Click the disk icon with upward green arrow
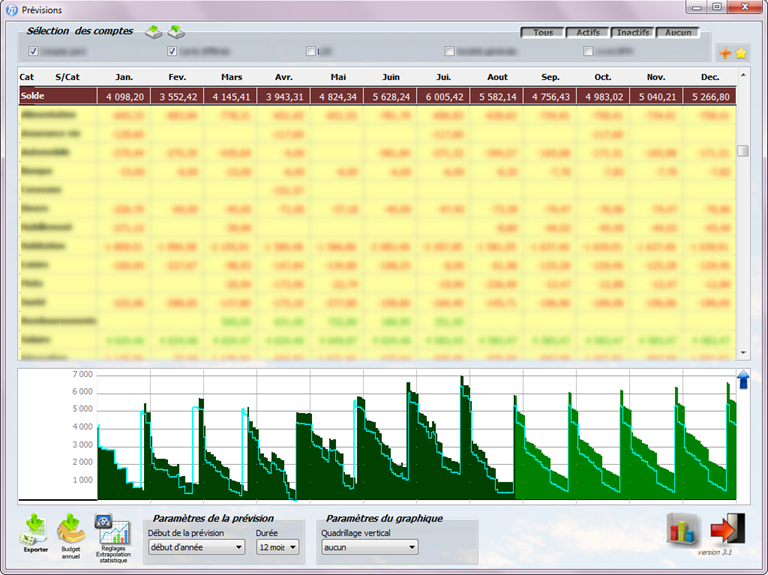Viewport: 768px width, 575px height. [x=176, y=32]
